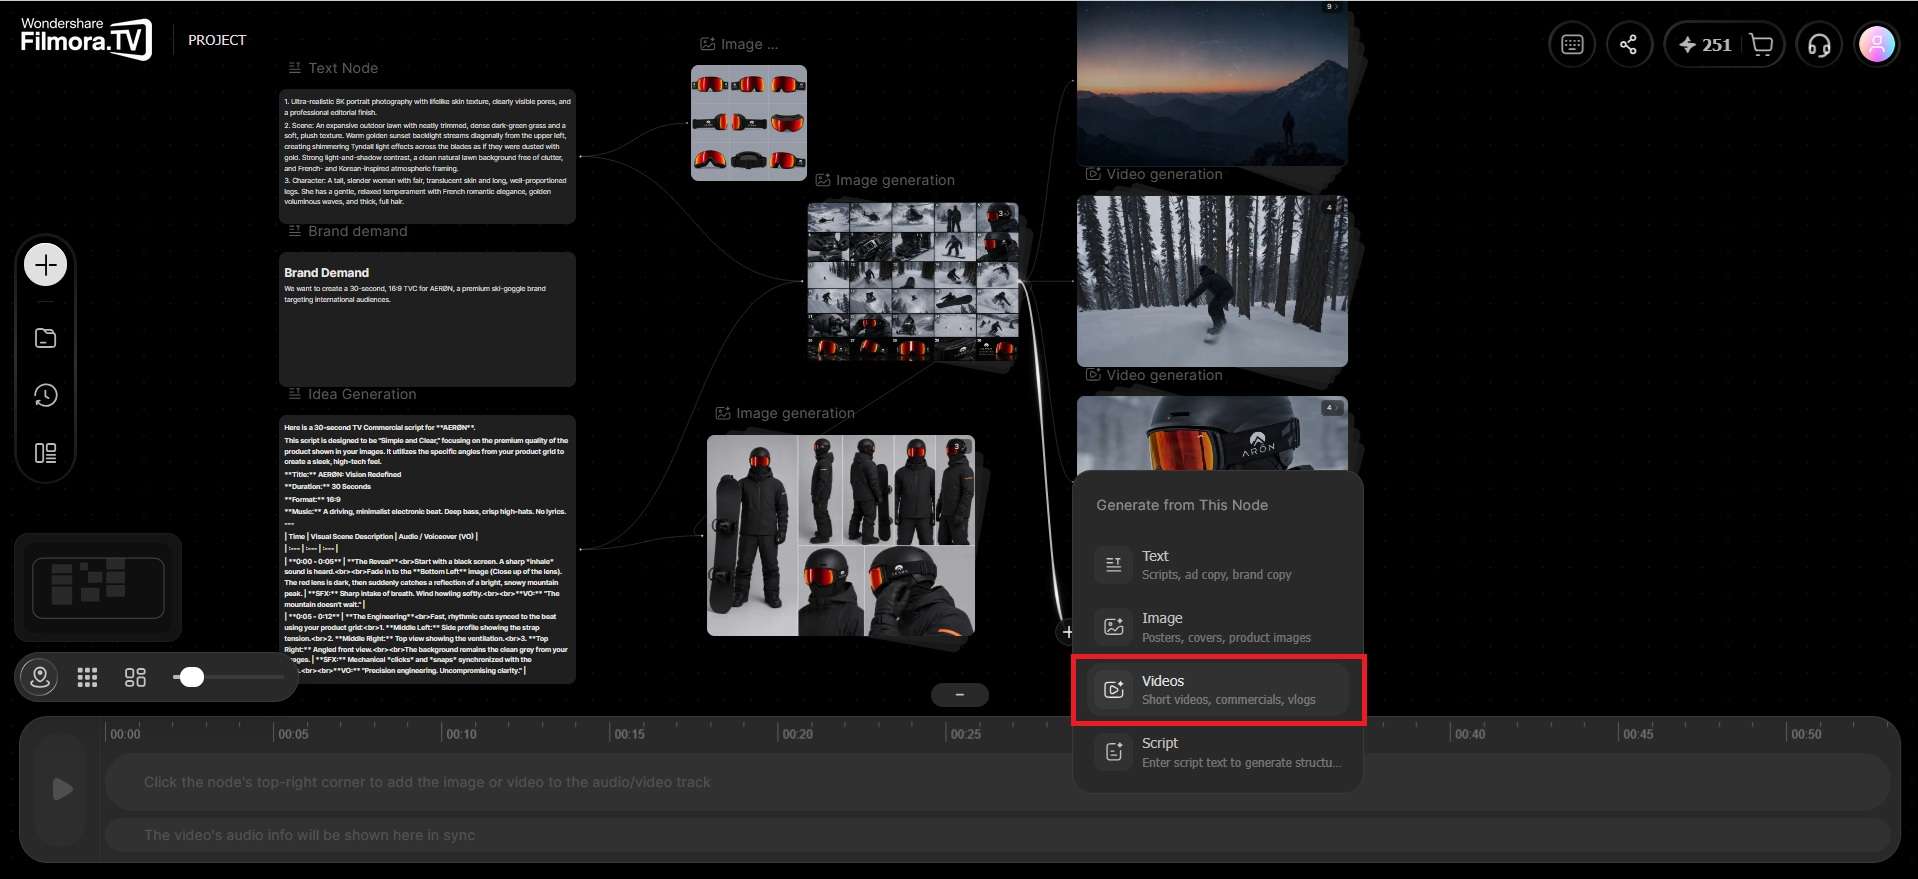Image resolution: width=1918 pixels, height=879 pixels.
Task: Click the count badge on ARON goggles video
Action: 1332,408
